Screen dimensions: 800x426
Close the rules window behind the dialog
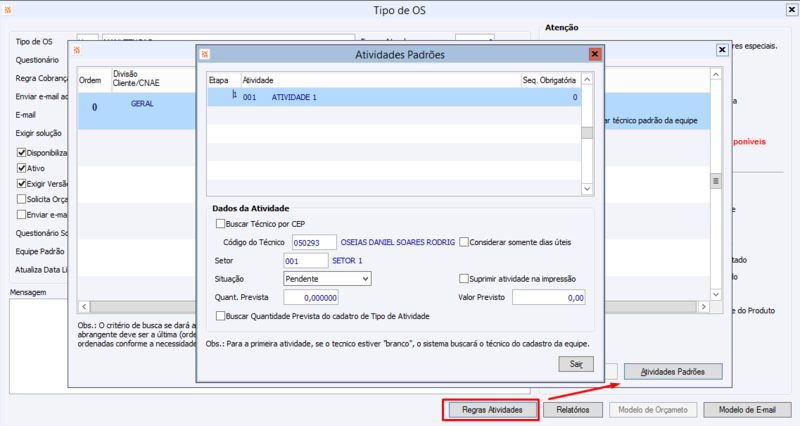(722, 49)
